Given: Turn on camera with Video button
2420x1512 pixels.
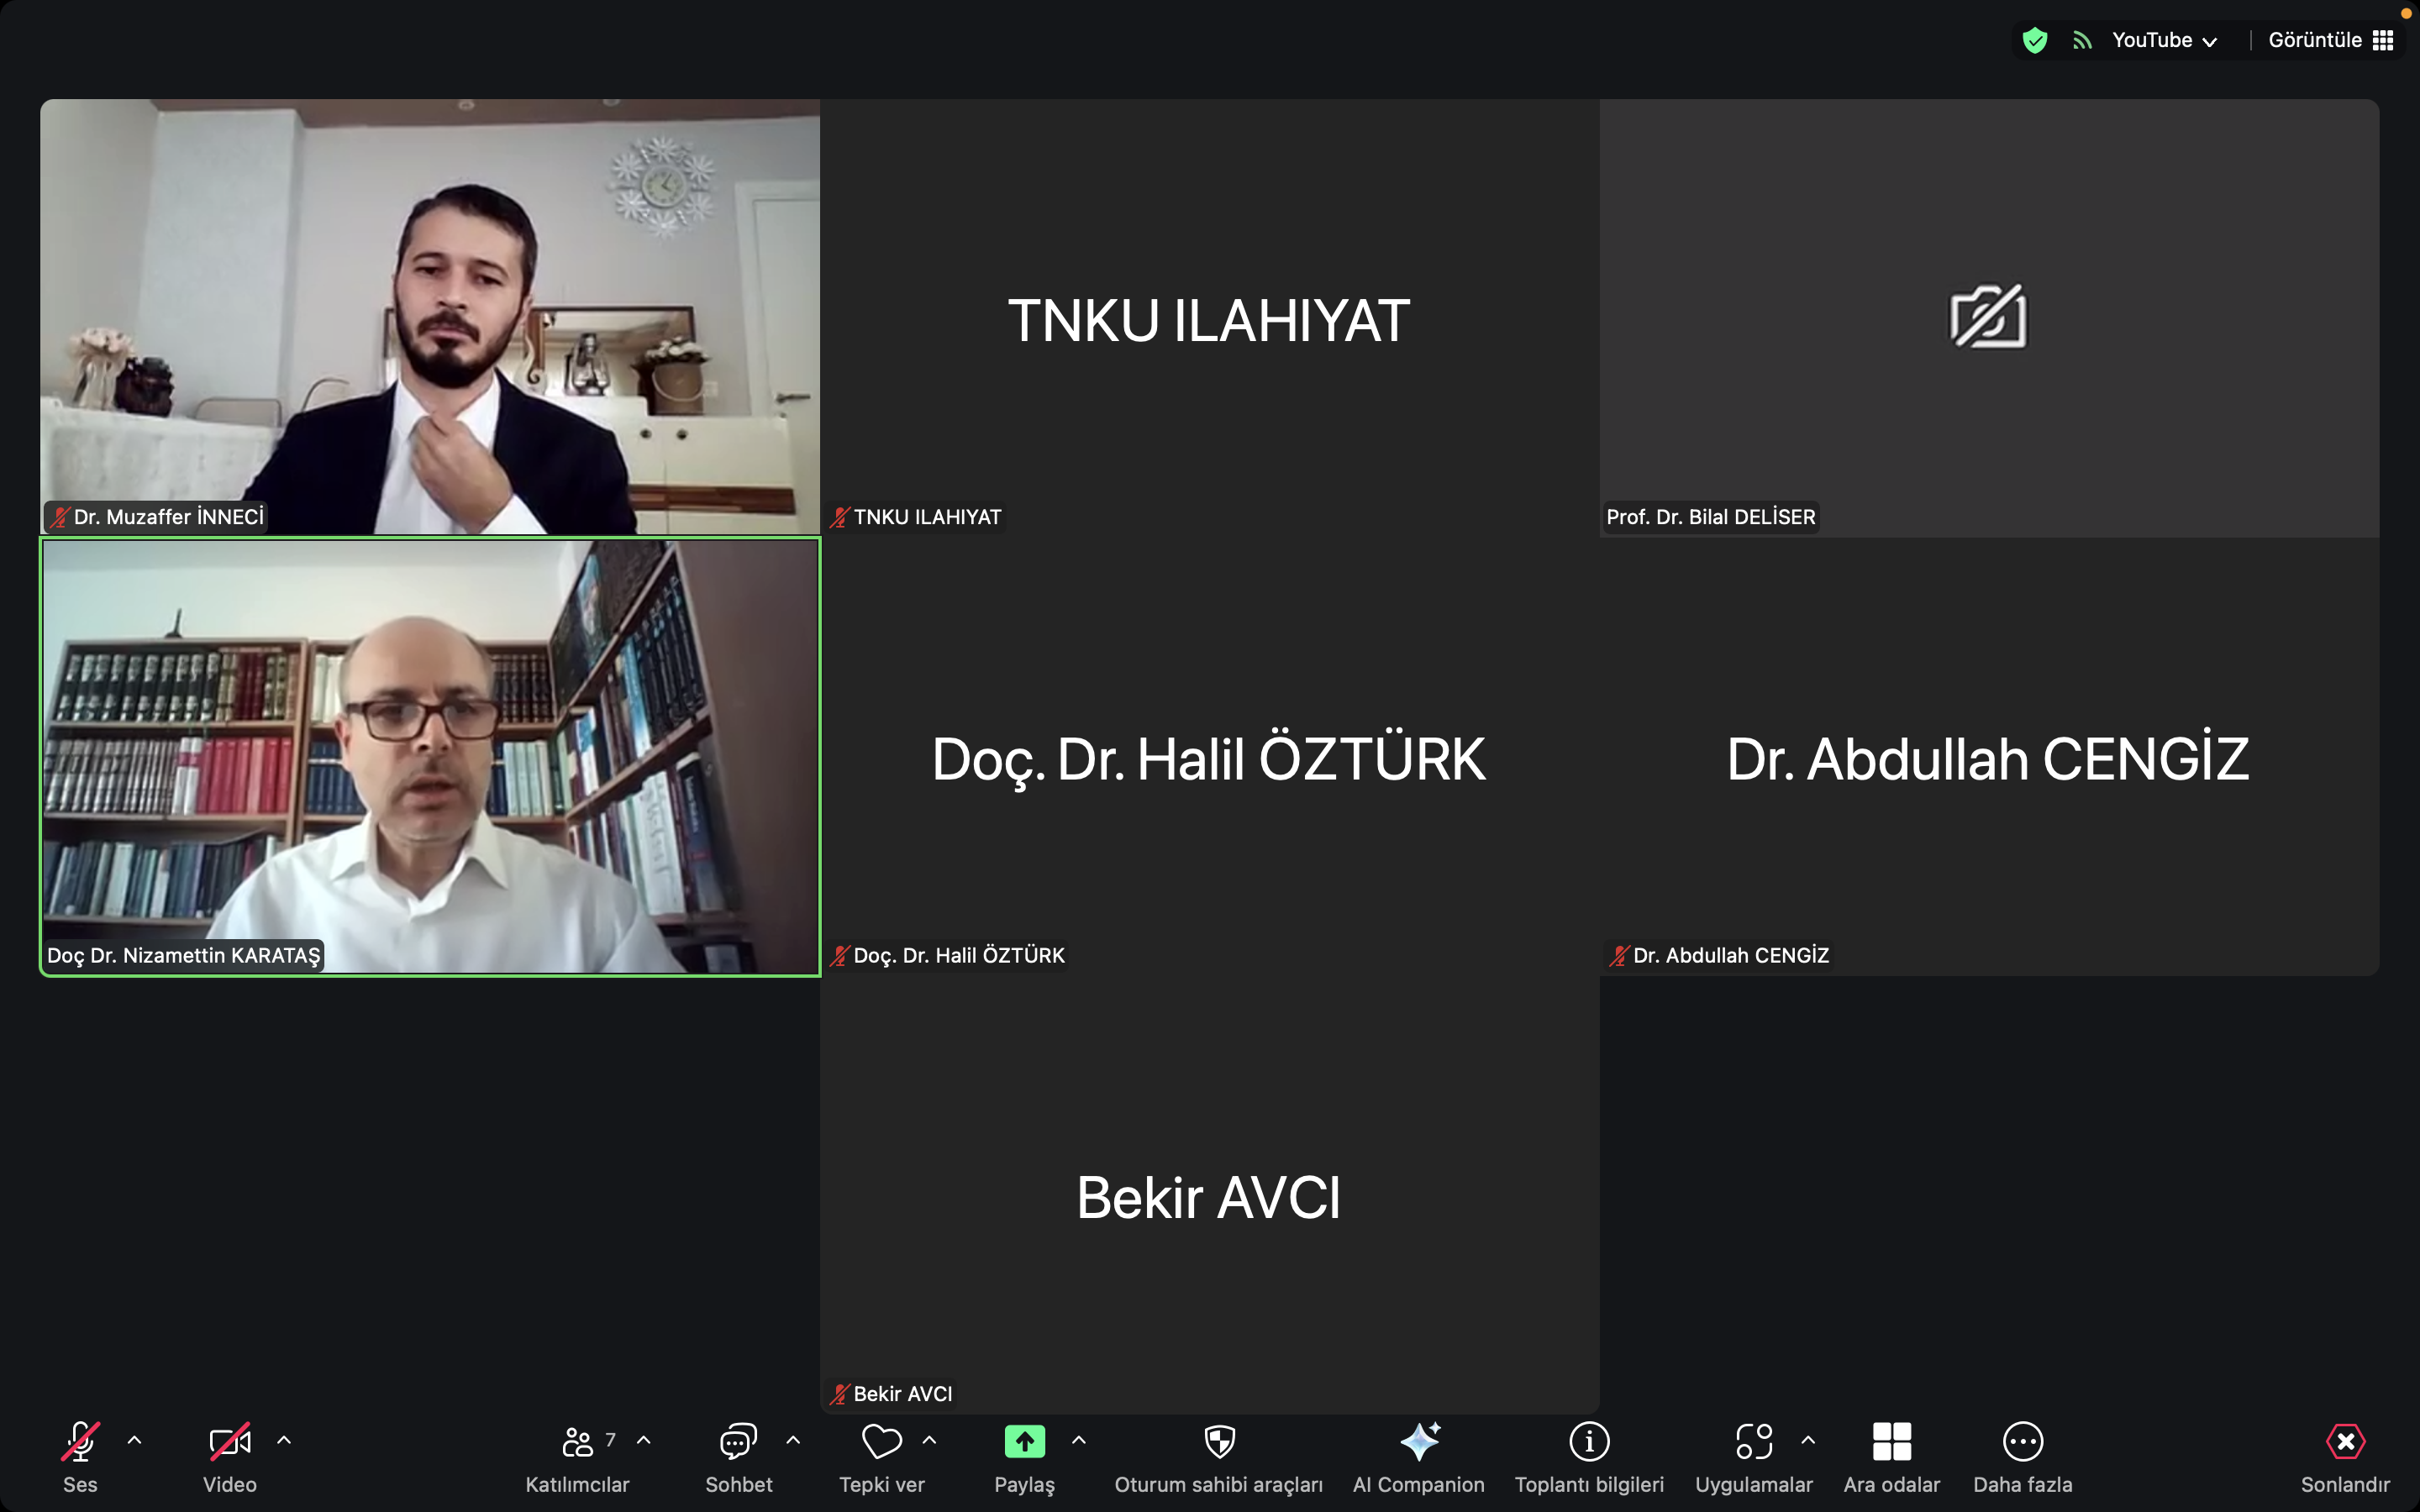Looking at the screenshot, I should (229, 1442).
